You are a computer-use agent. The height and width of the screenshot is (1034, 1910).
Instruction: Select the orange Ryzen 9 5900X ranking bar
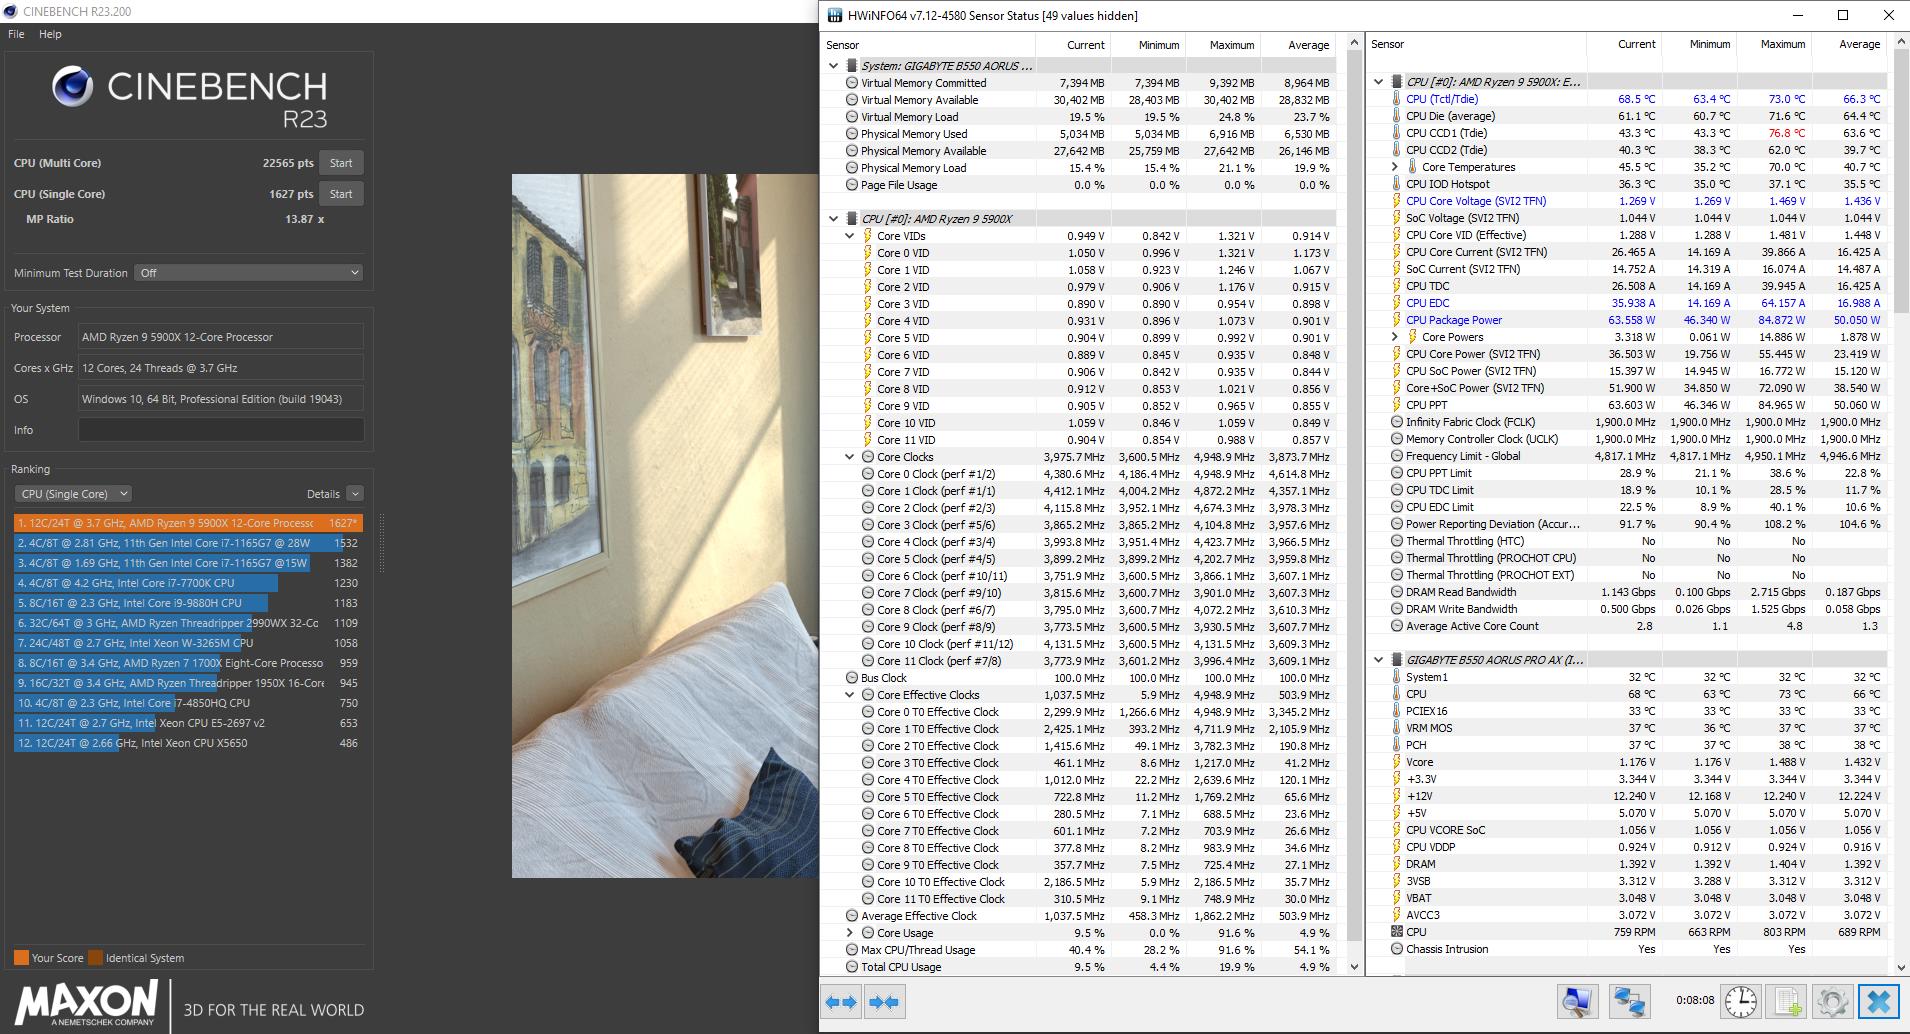click(188, 523)
